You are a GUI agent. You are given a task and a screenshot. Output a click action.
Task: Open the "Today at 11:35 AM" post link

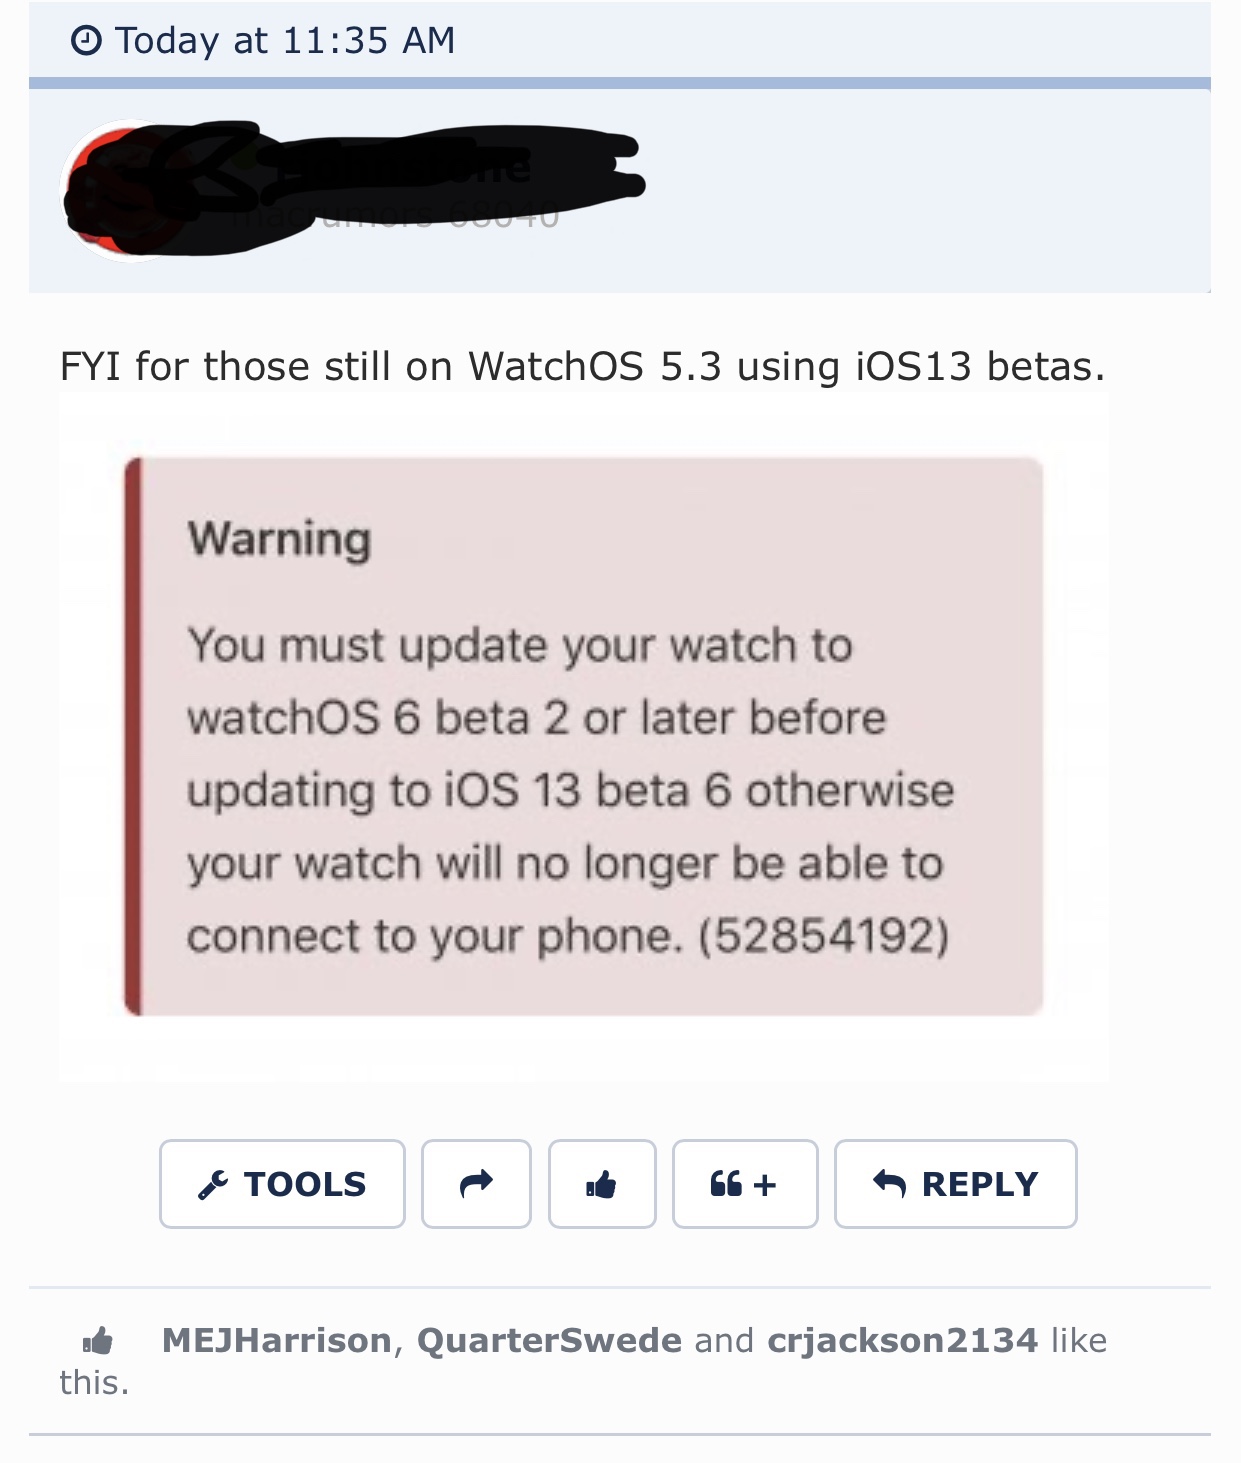coord(285,41)
